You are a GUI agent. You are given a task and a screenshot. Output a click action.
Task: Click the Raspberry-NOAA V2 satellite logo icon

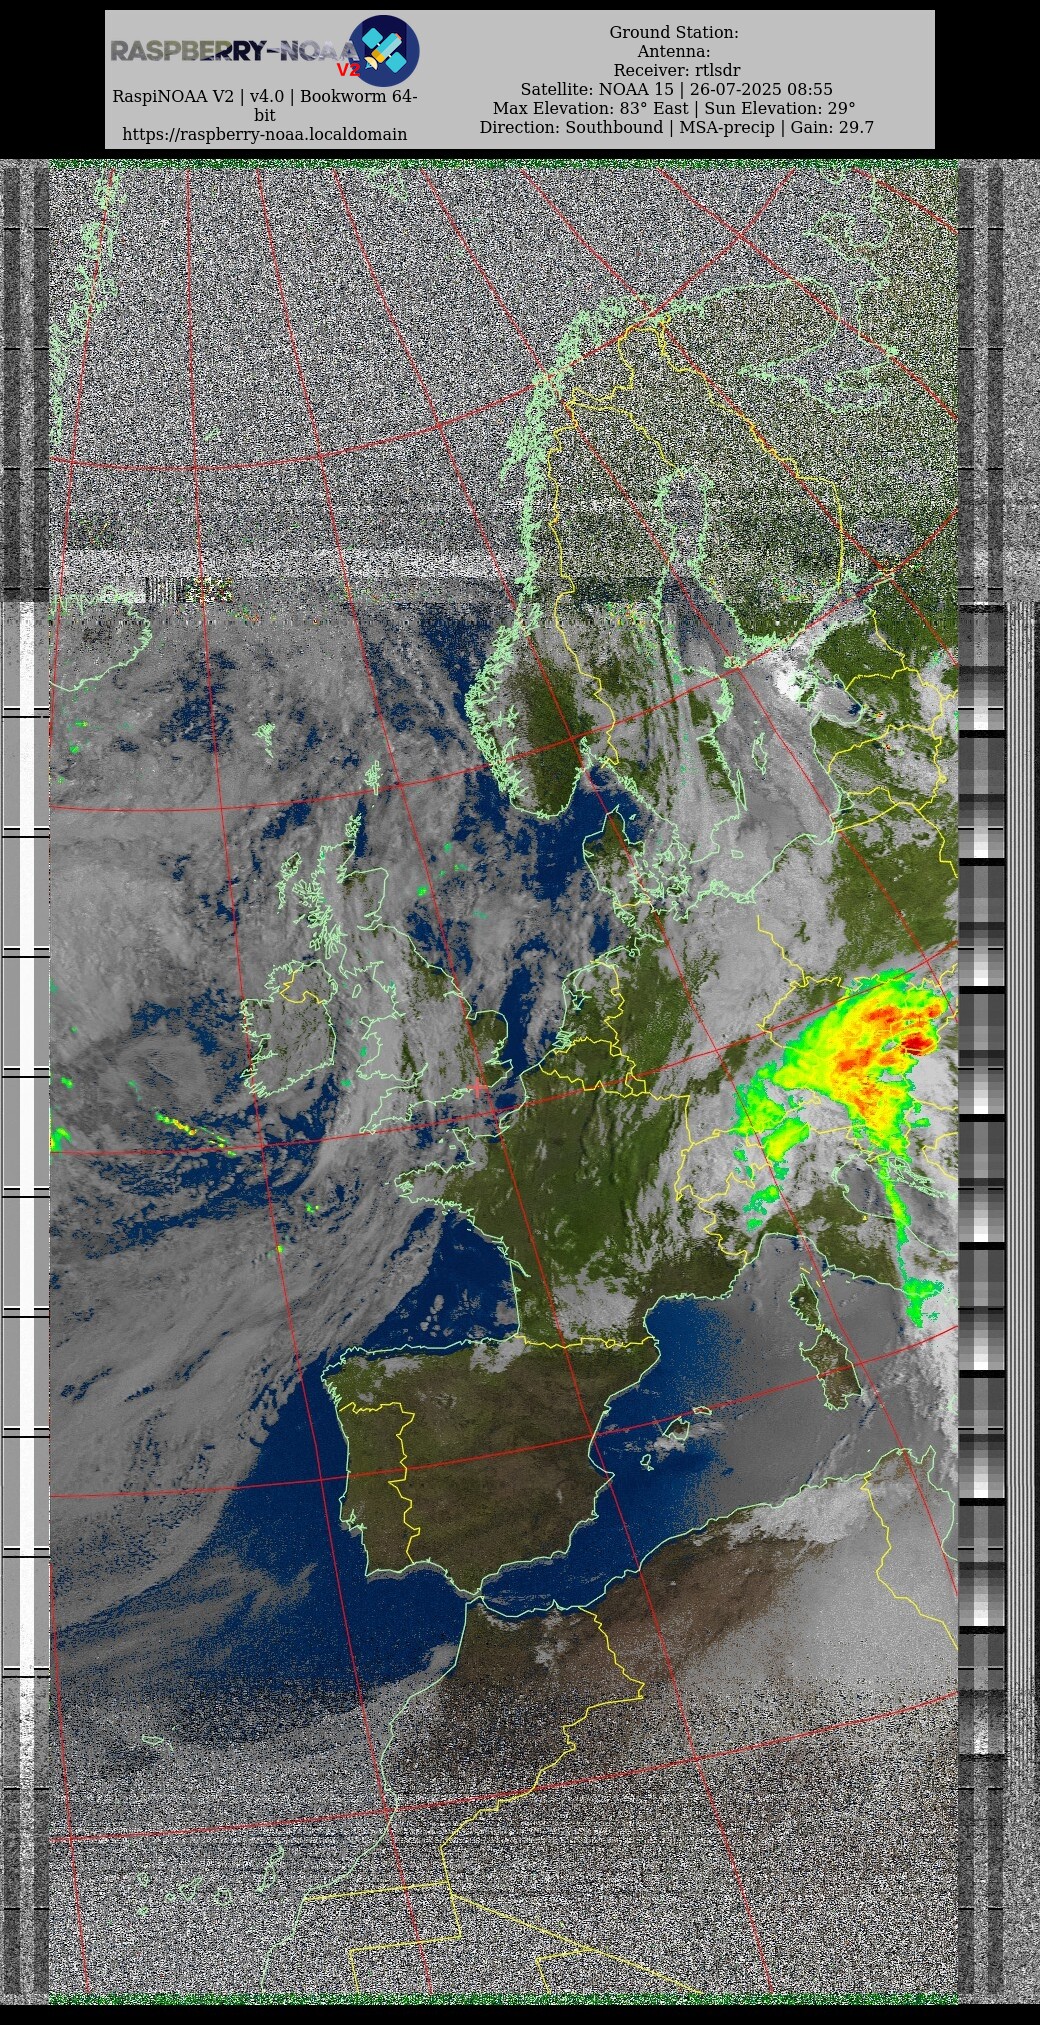383,50
